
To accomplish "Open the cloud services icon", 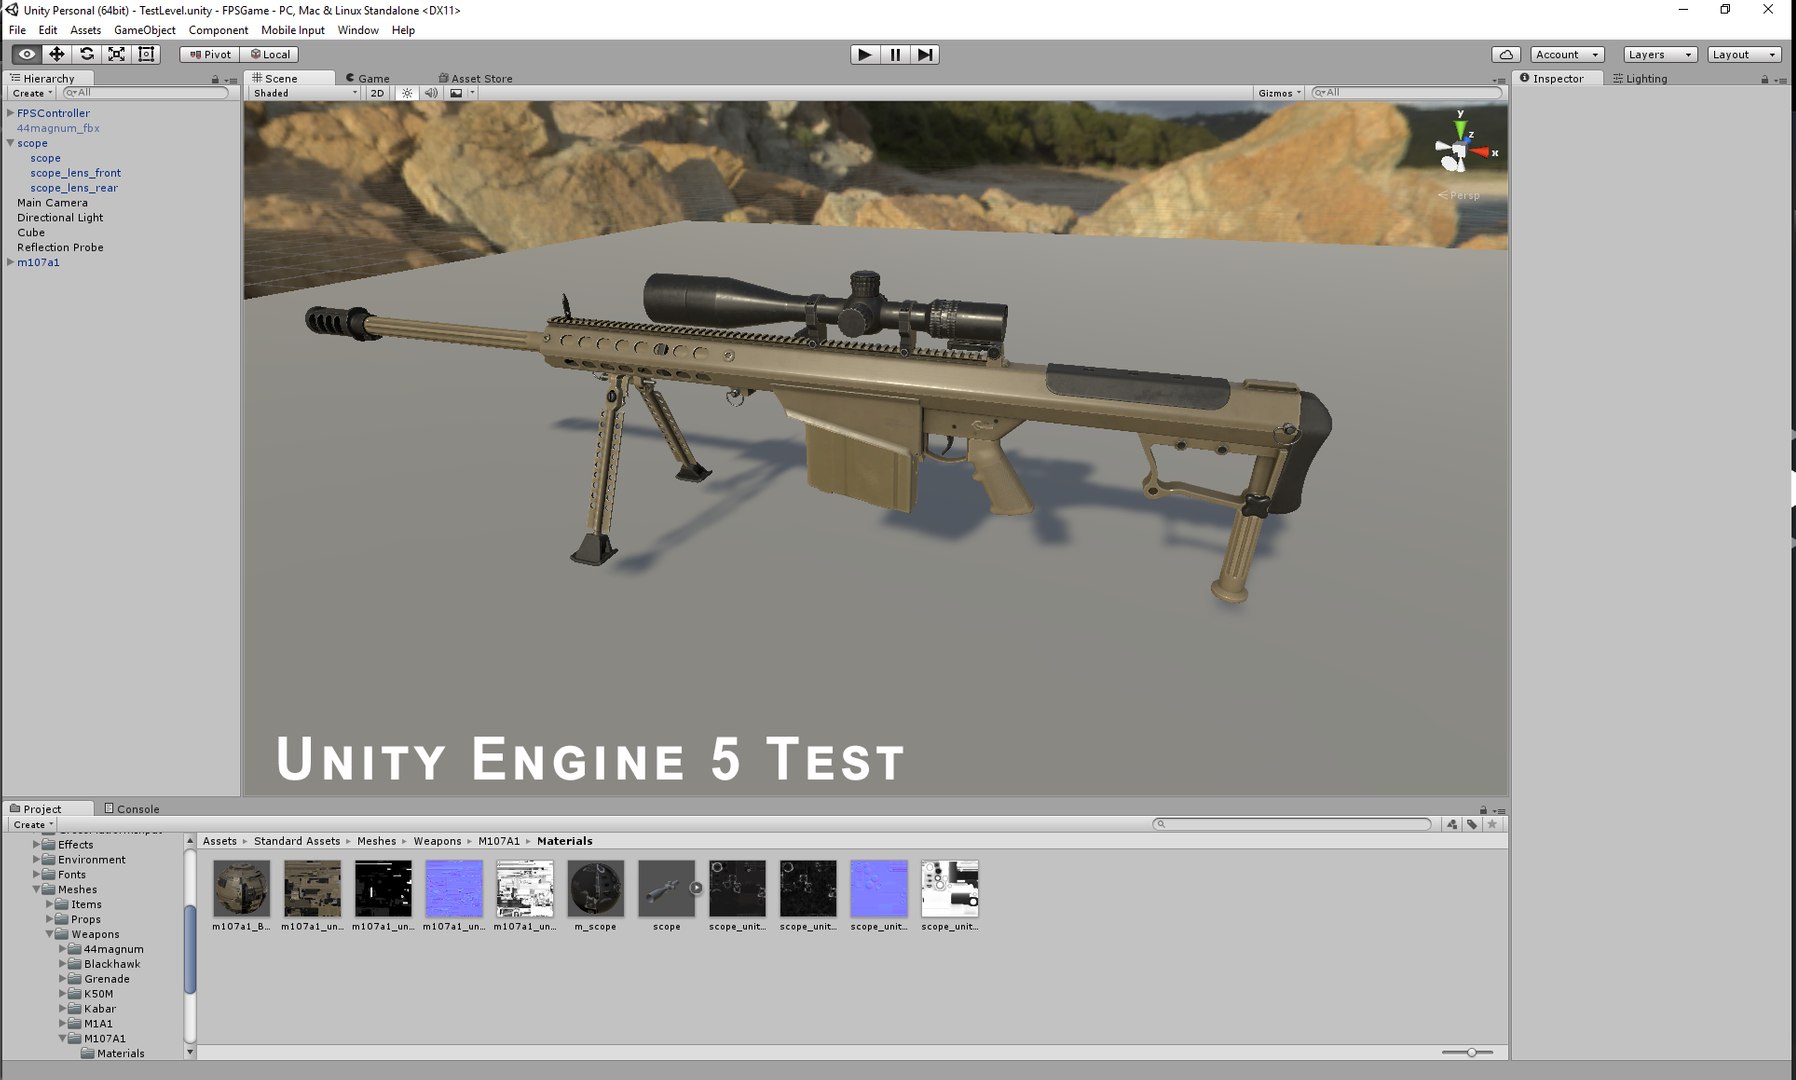I will tap(1506, 54).
